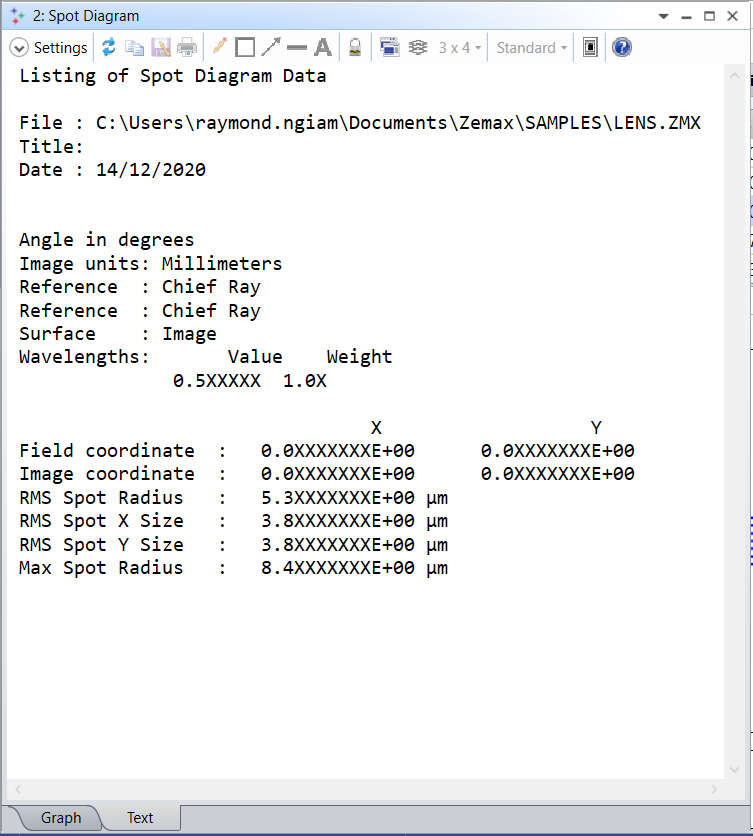Click the Print icon
The image size is (753, 836).
187,47
